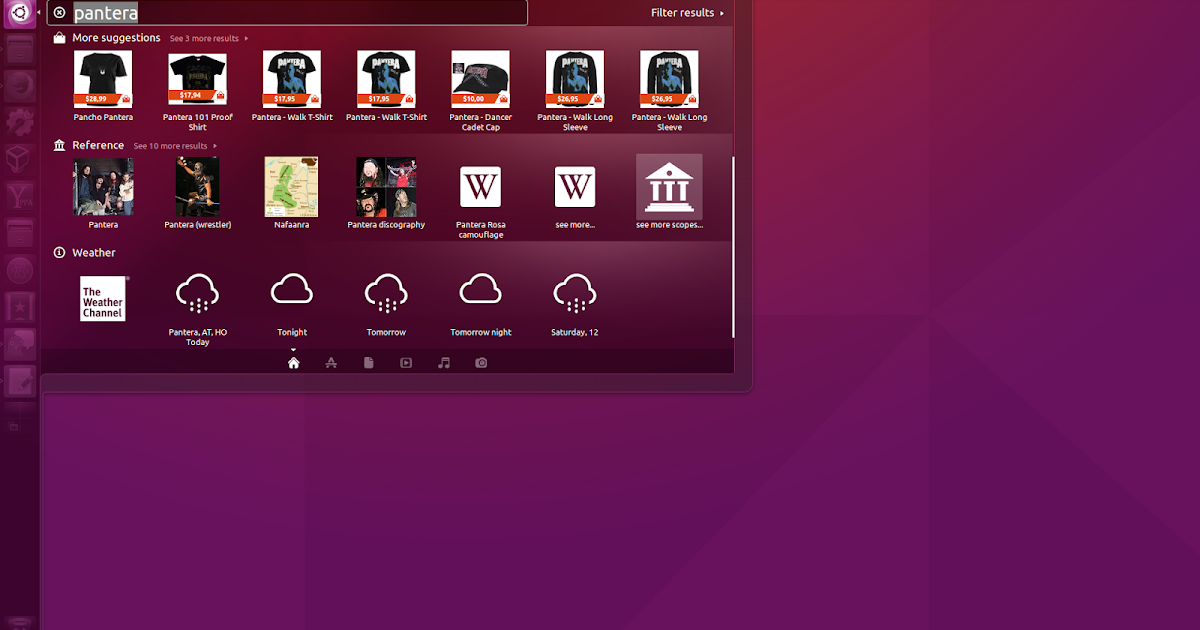The height and width of the screenshot is (630, 1200).
Task: Click the Wikipedia icon labeled 'see more...'
Action: (574, 186)
